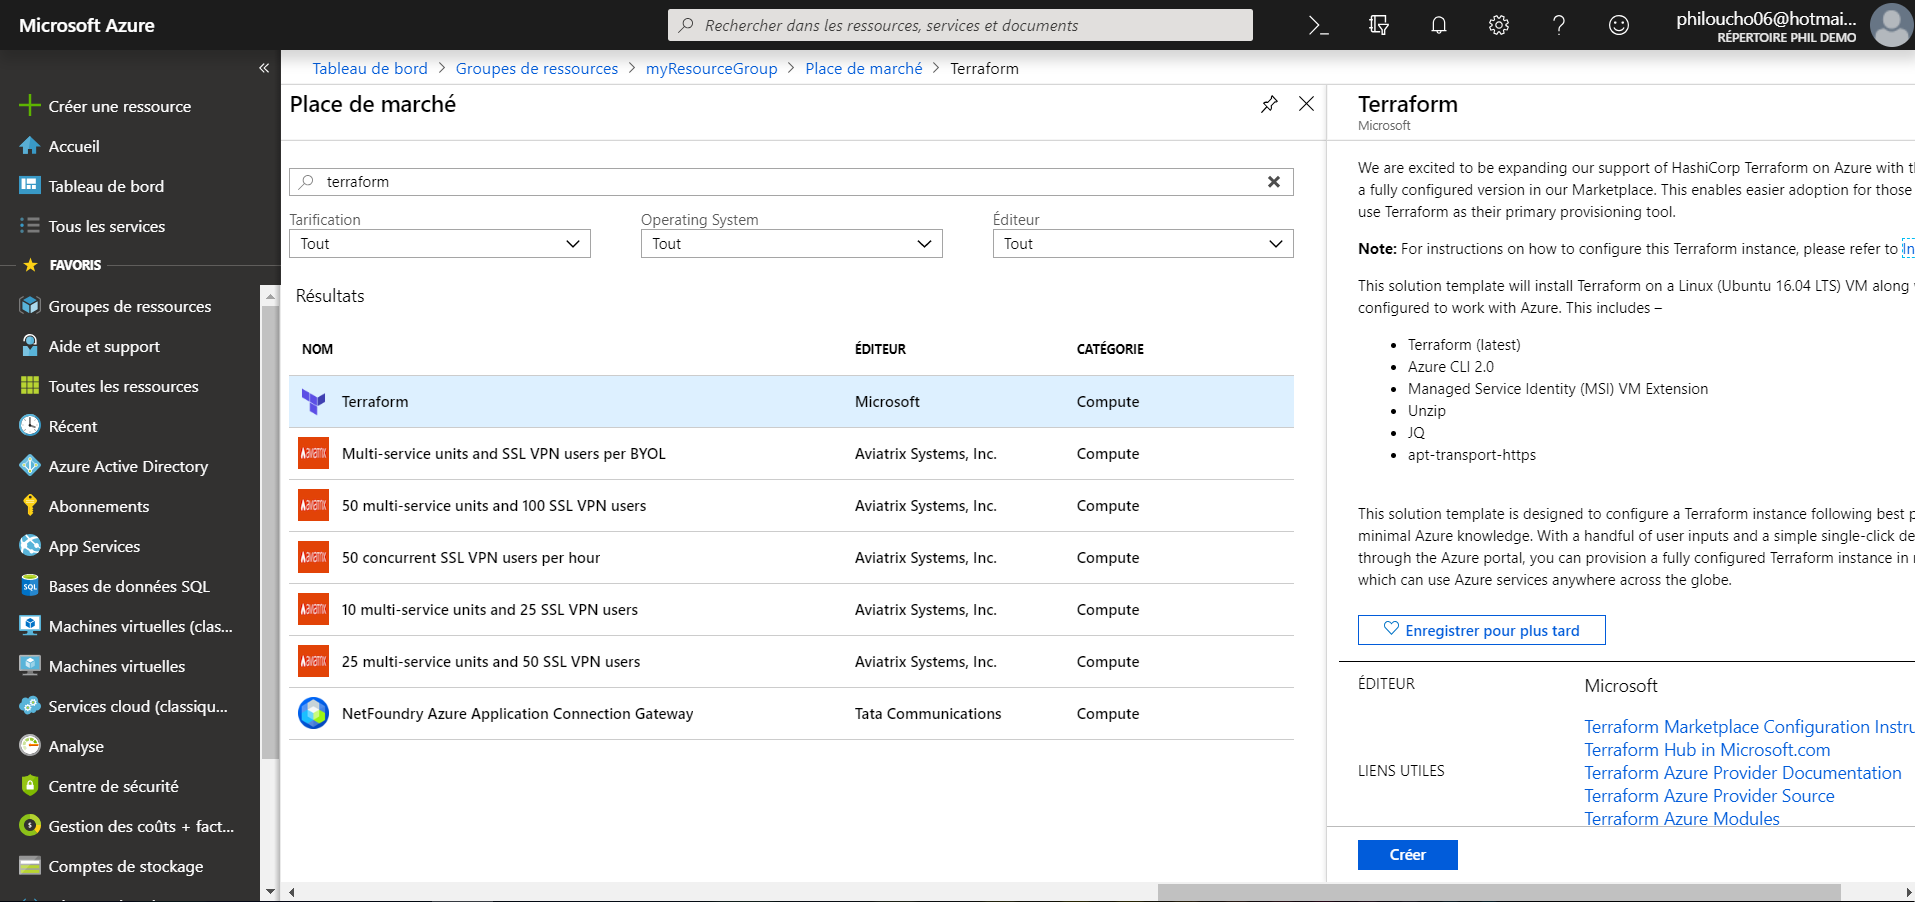Select the Terraform Microsoft result row

791,402
